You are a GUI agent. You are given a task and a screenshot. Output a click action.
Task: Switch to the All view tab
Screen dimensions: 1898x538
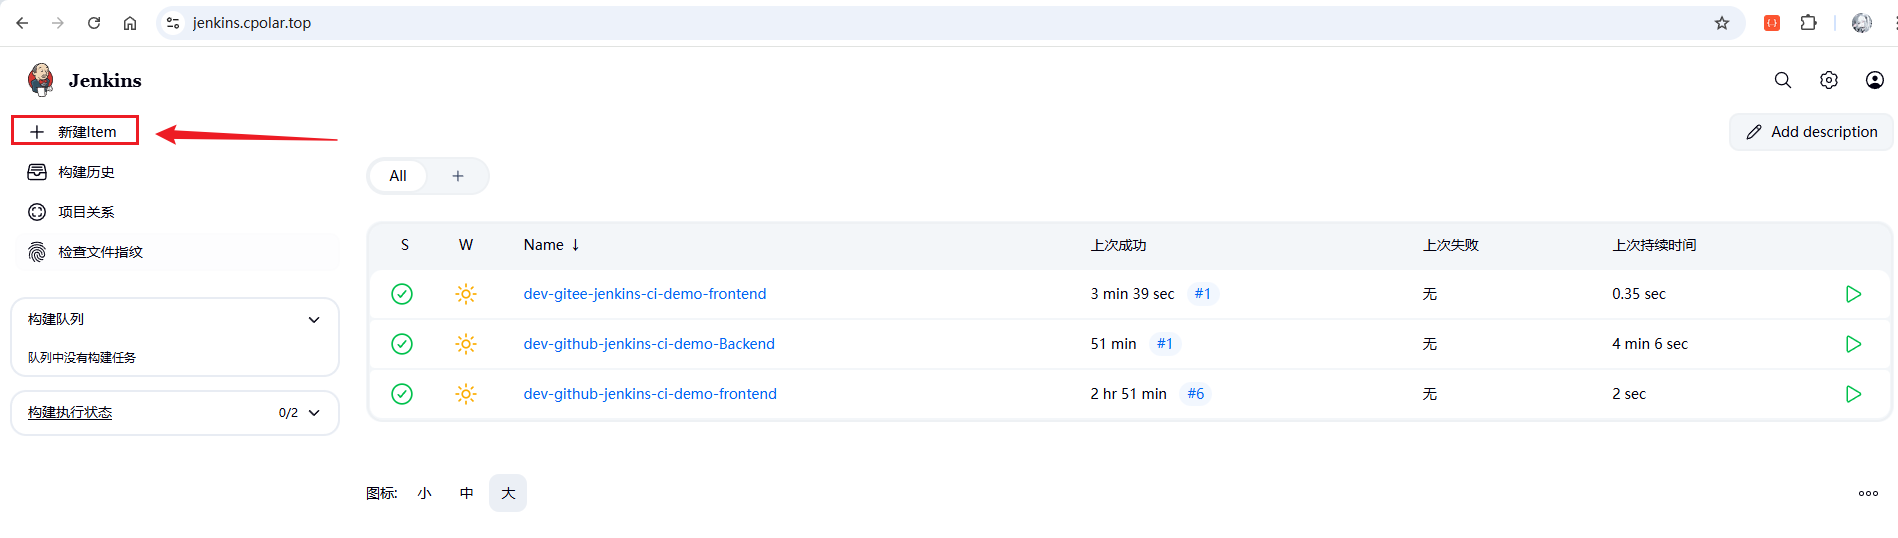click(398, 176)
